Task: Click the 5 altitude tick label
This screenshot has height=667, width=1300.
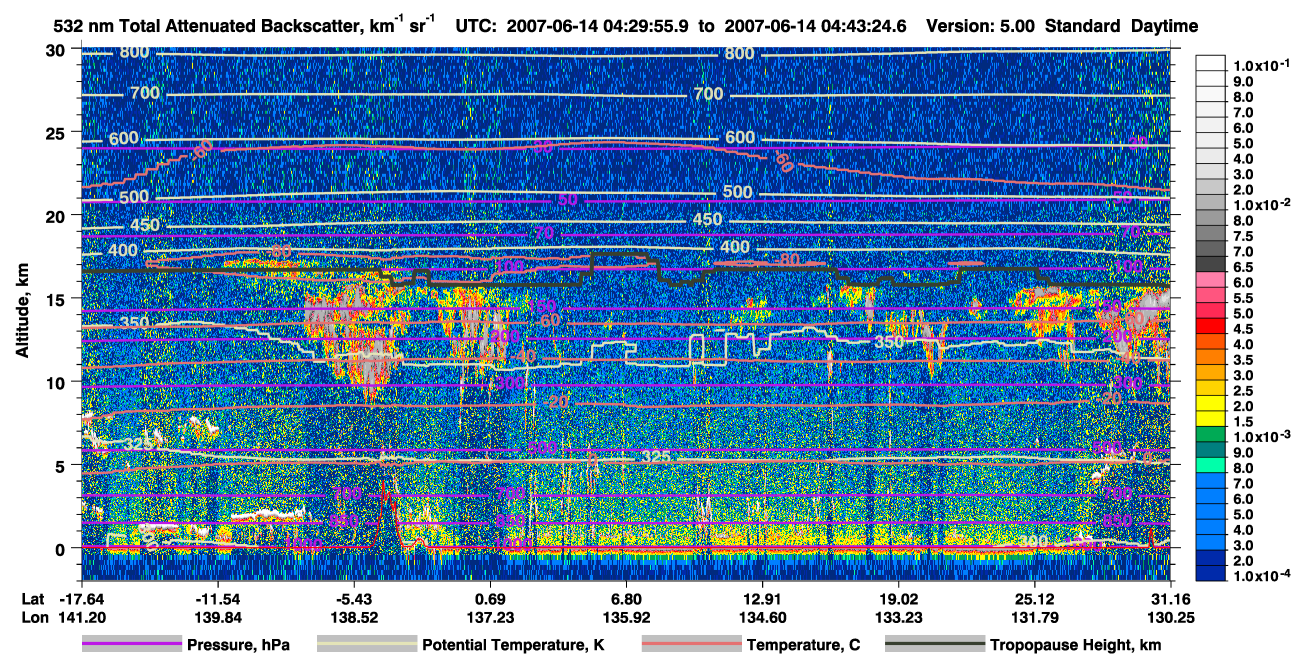Action: [61, 464]
